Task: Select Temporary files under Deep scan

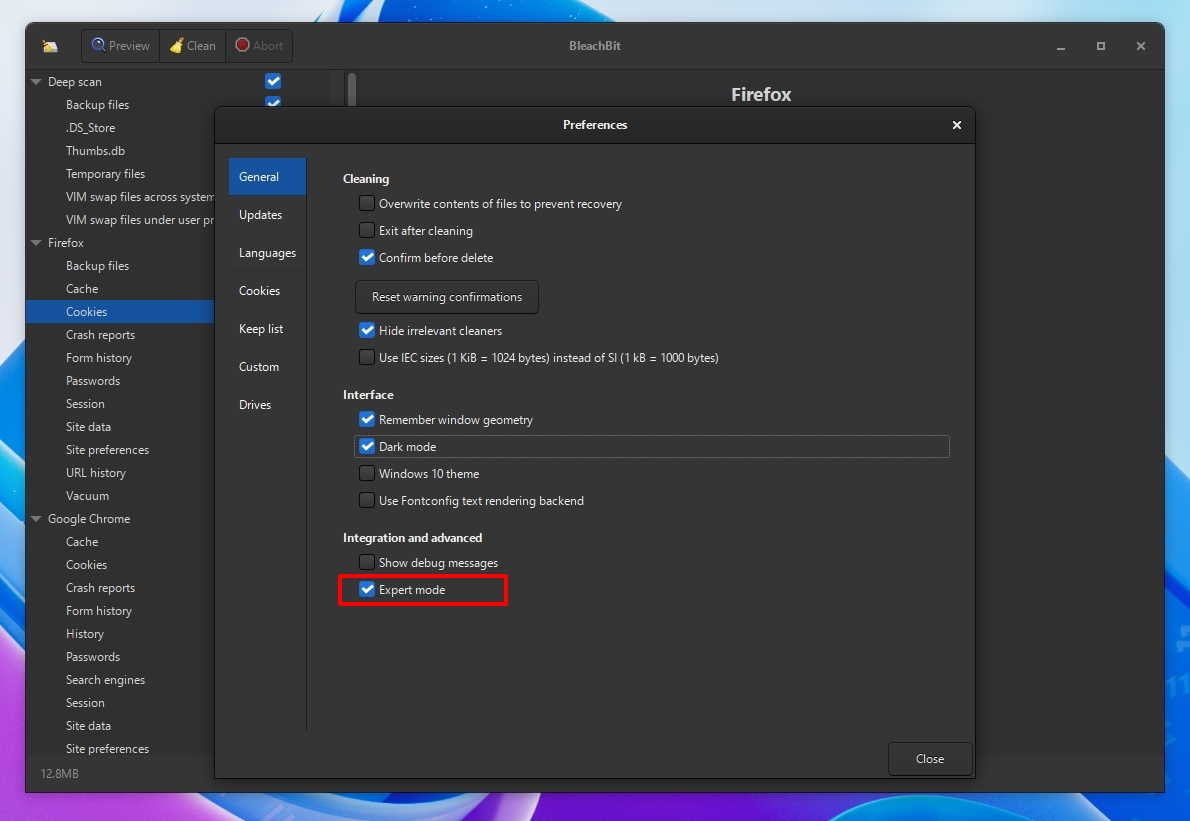Action: point(105,174)
